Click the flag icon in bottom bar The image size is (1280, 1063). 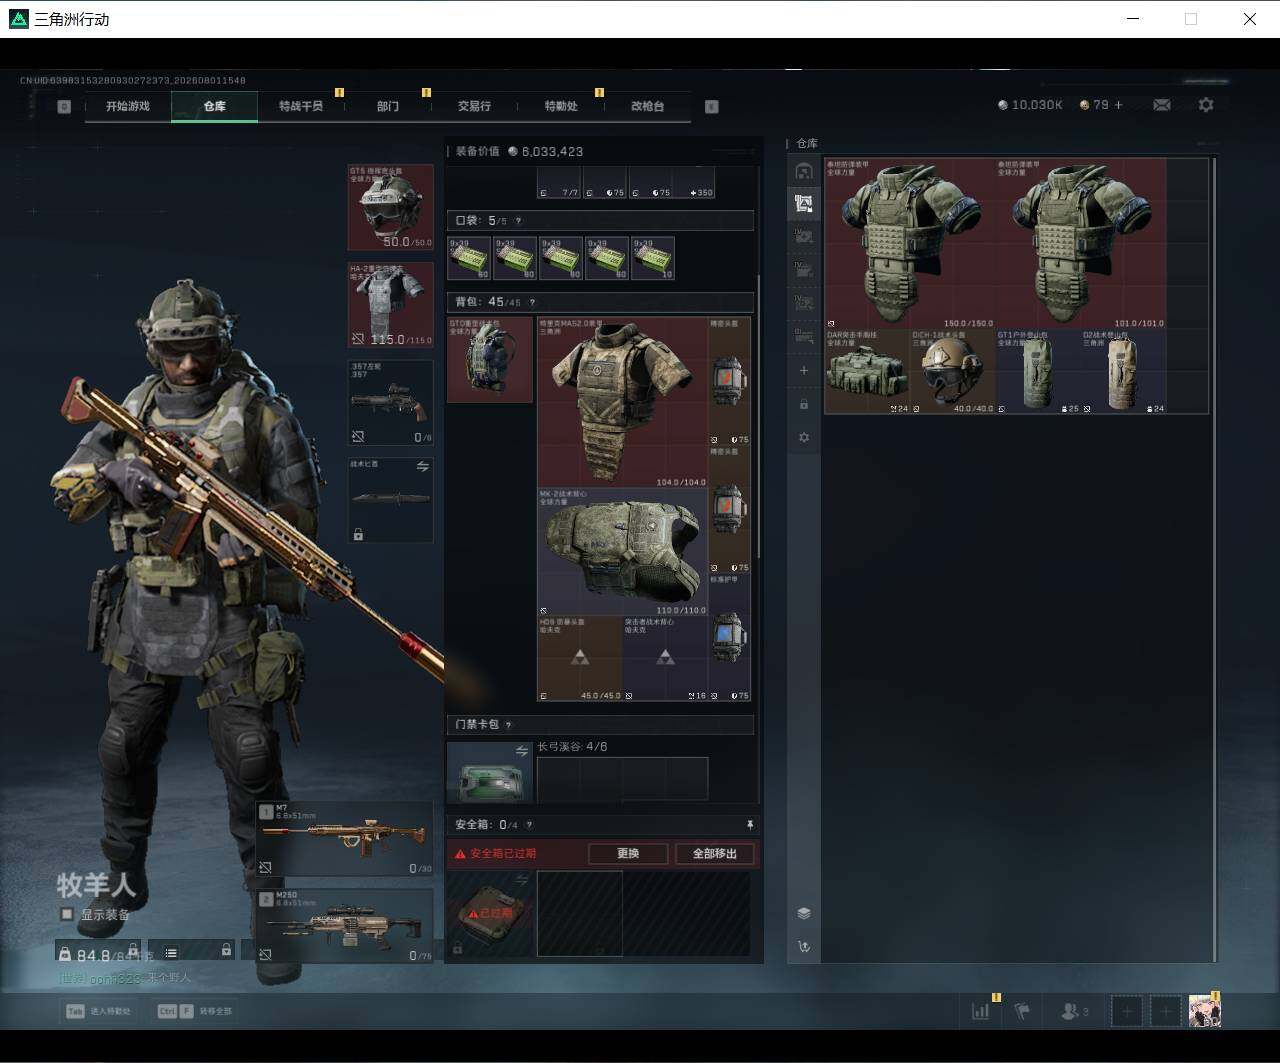pyautogui.click(x=1022, y=1011)
